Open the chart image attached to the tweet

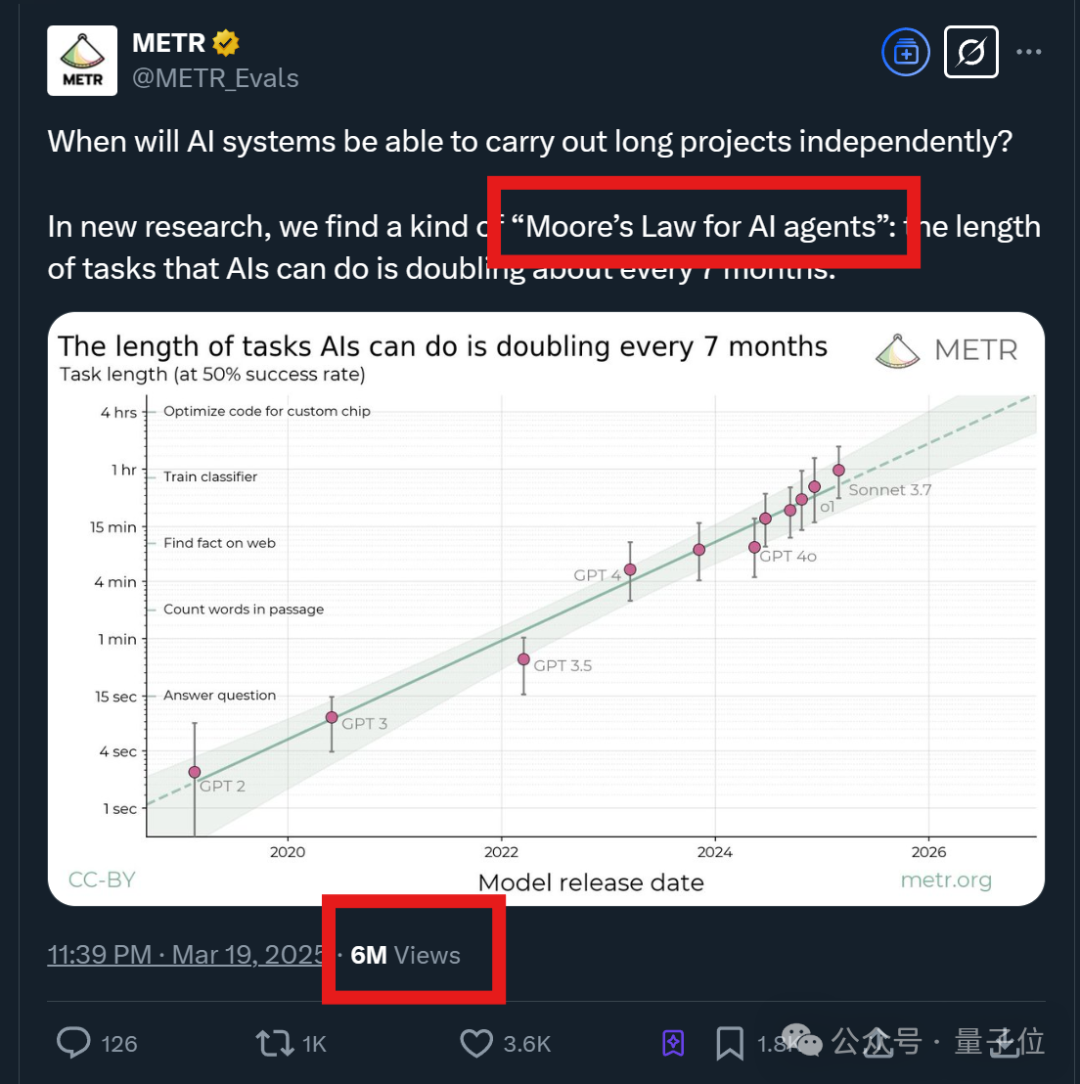(x=546, y=609)
